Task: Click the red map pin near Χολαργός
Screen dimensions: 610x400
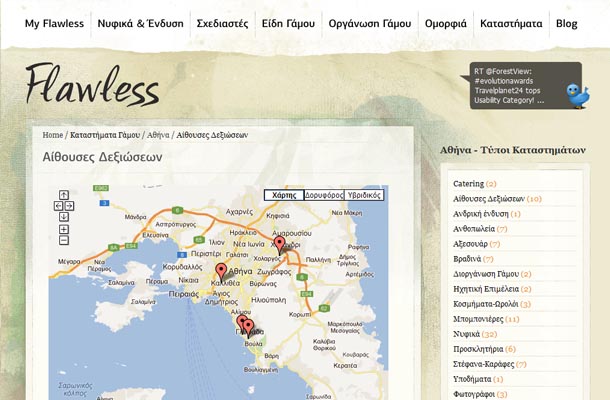Action: click(279, 243)
